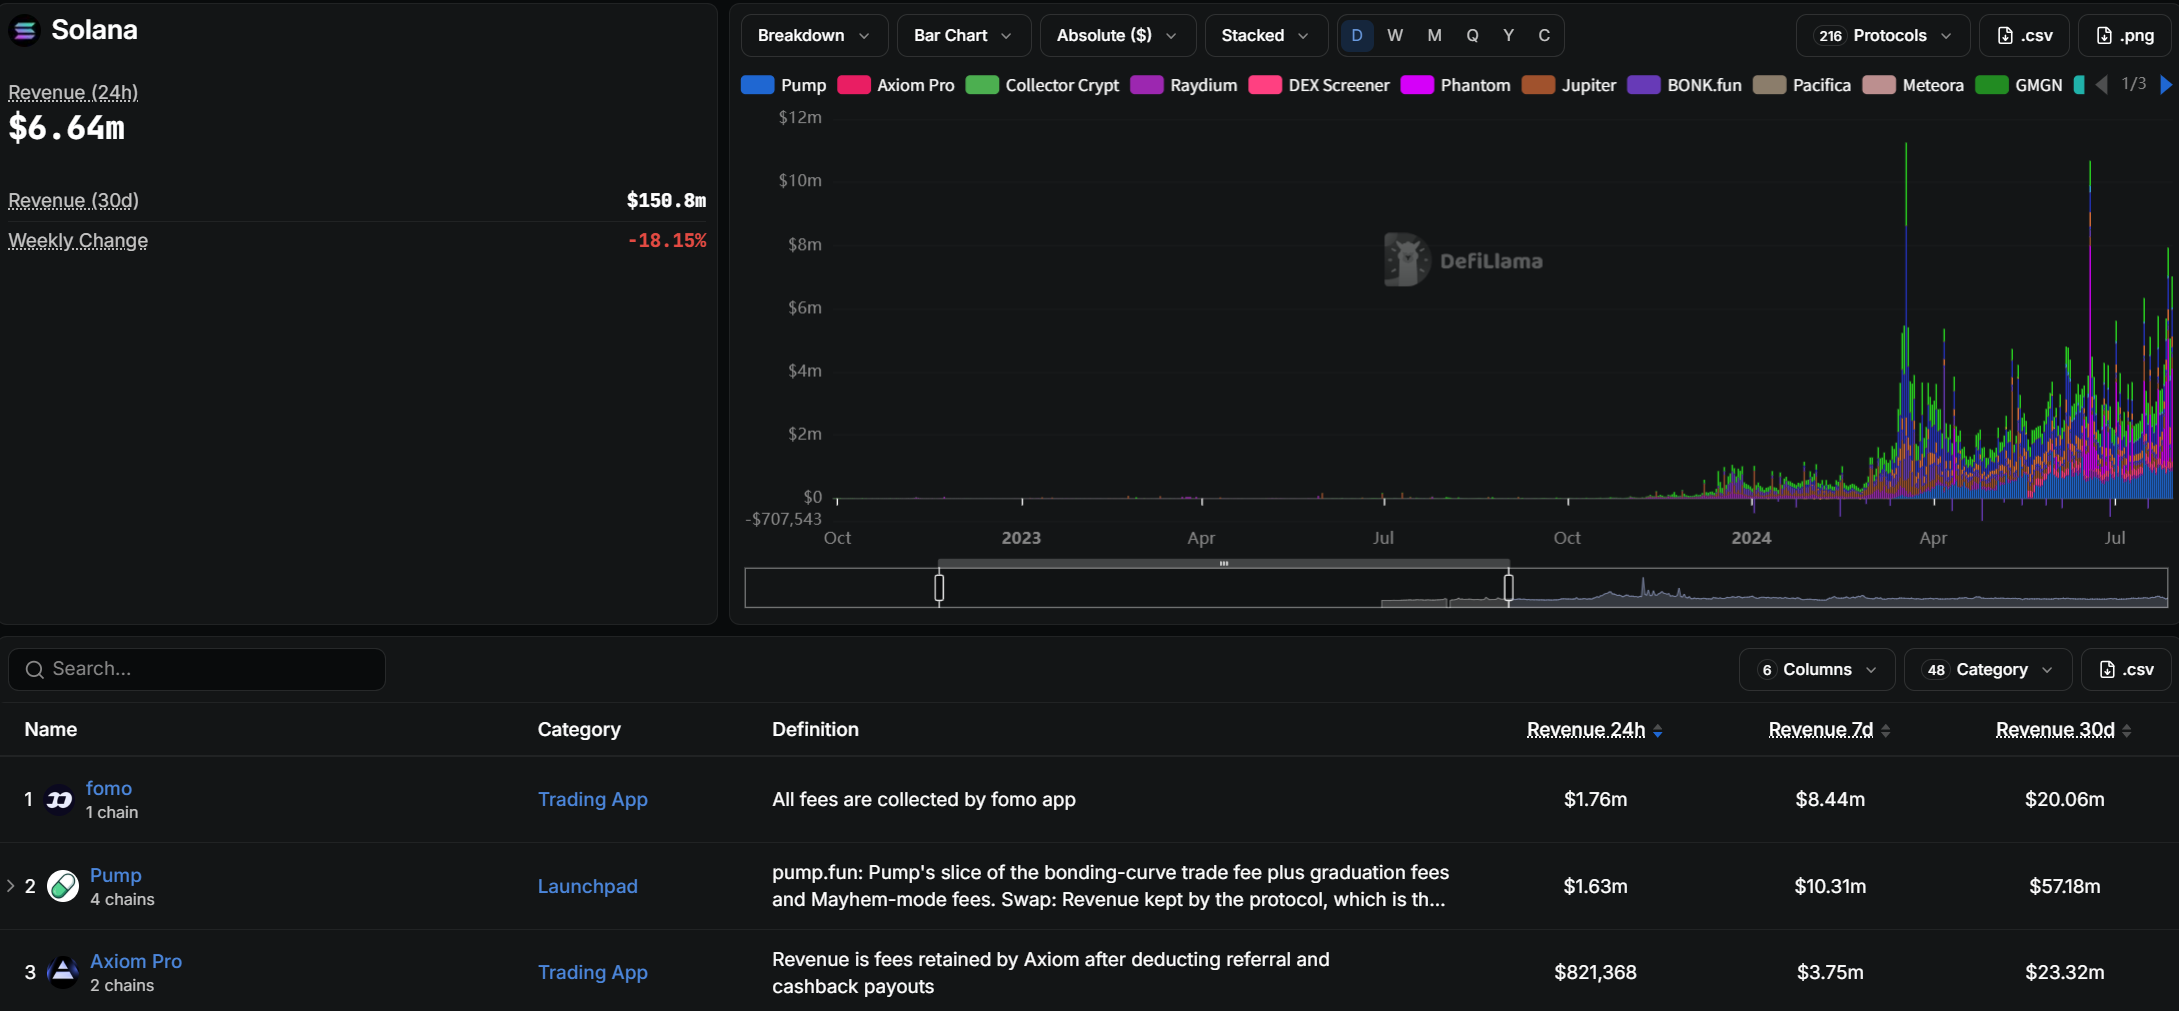Select the cumulative (C) interval tab
This screenshot has height=1011, width=2179.
point(1544,36)
